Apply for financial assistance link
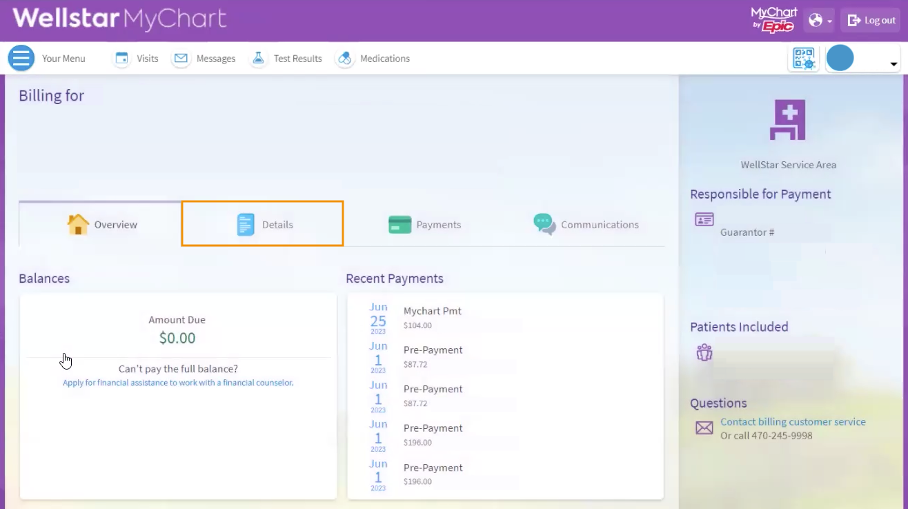908x510 pixels. (x=178, y=383)
